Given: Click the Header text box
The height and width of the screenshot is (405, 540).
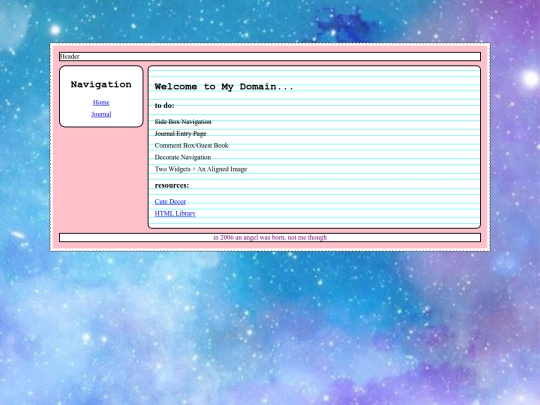Looking at the screenshot, I should pos(270,56).
